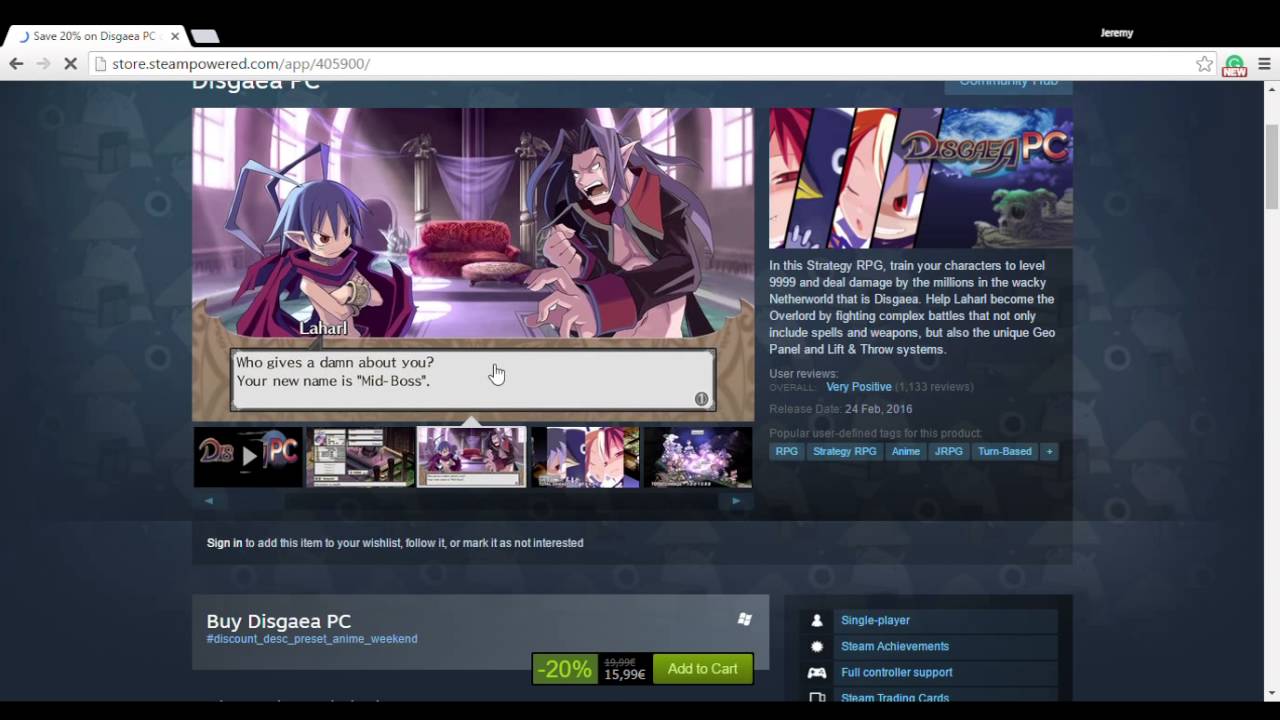This screenshot has height=720, width=1280.
Task: Click the Turn-Based tag
Action: pyautogui.click(x=1005, y=451)
